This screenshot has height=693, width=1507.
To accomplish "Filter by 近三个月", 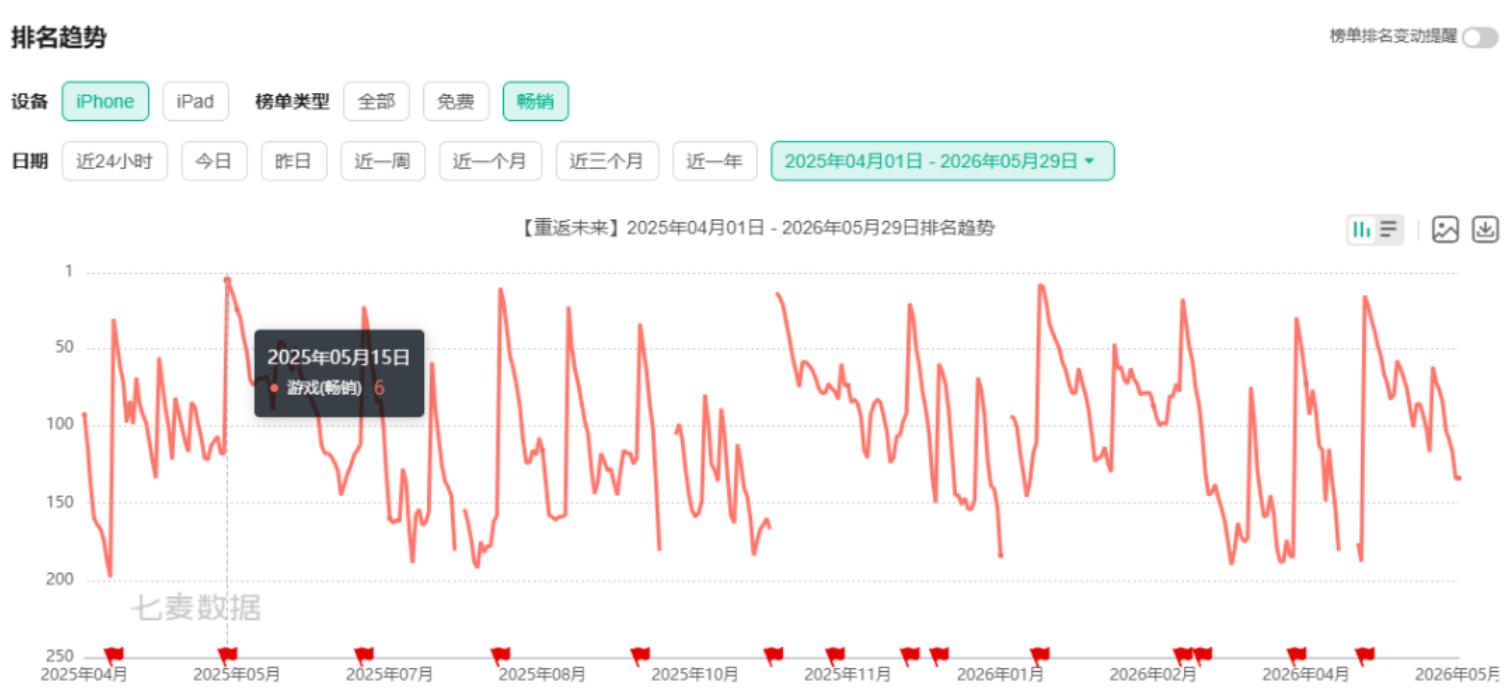I will coord(607,161).
